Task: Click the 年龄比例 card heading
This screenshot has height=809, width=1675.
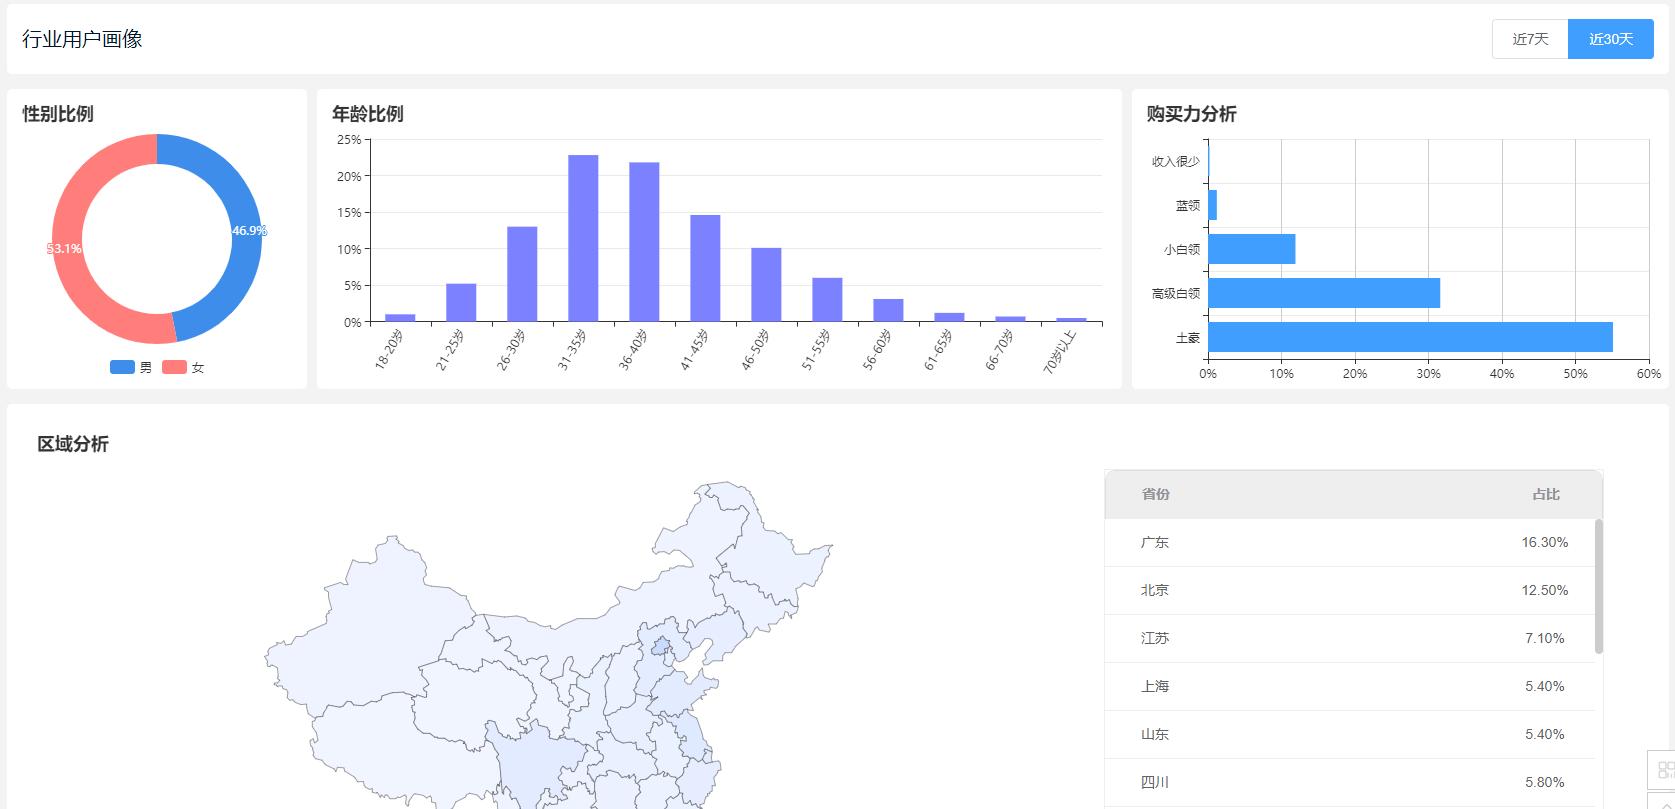Action: click(x=368, y=114)
